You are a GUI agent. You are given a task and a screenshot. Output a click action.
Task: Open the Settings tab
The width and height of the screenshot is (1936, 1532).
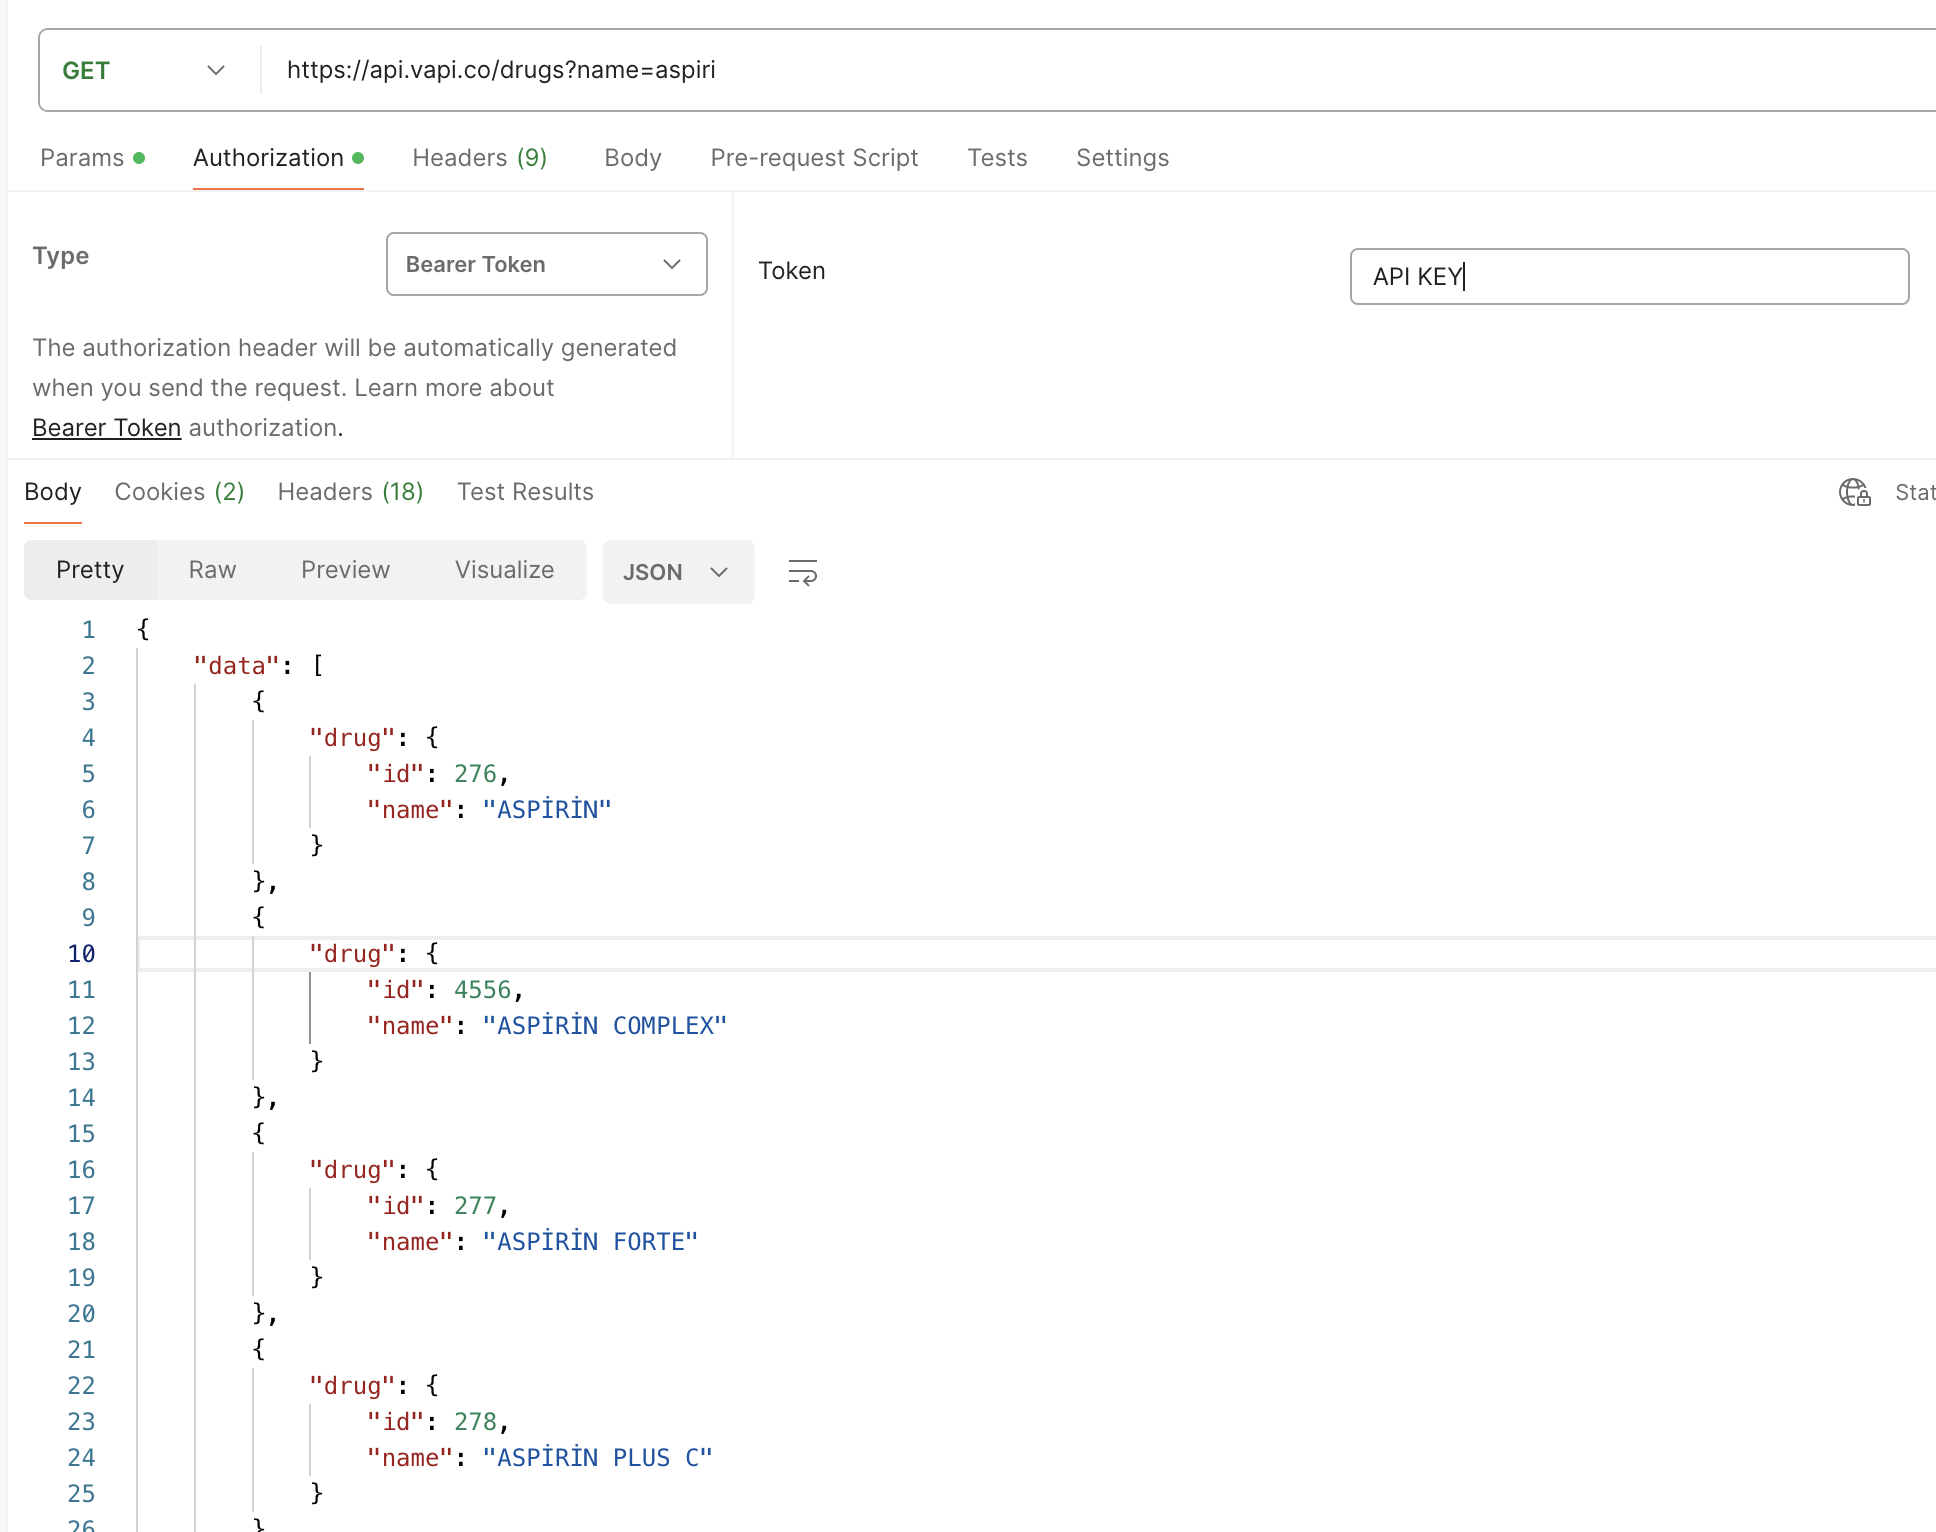click(x=1122, y=158)
